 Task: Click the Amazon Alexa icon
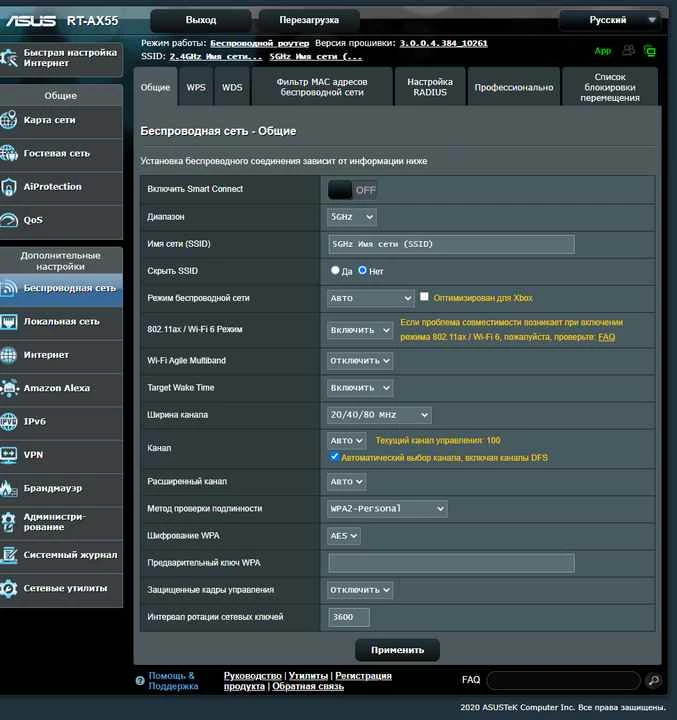(x=8, y=388)
